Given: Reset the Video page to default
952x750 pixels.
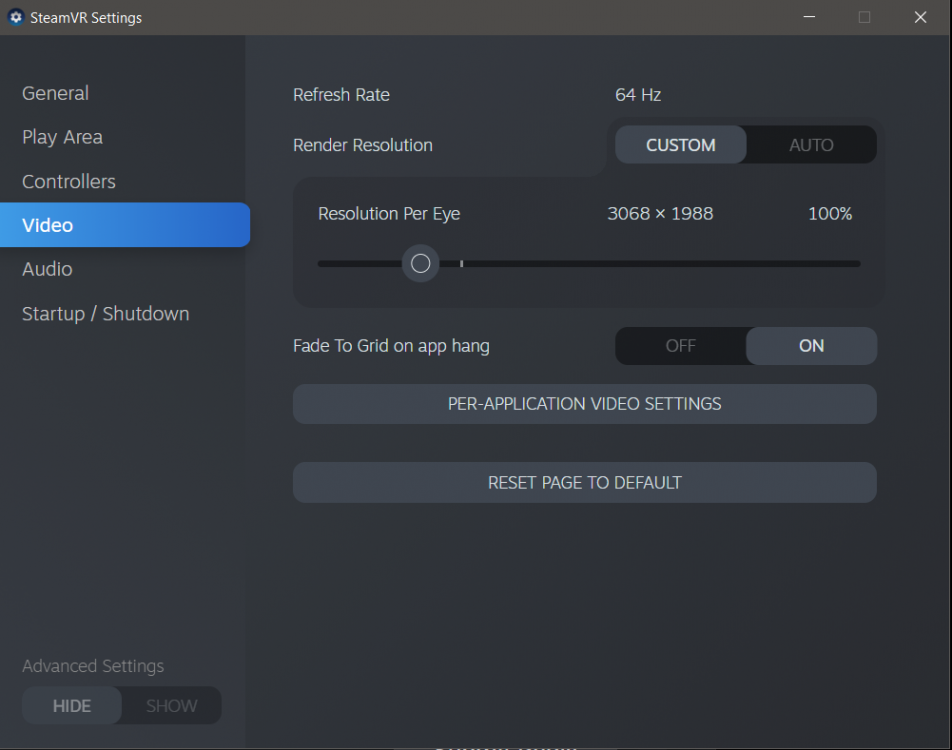Looking at the screenshot, I should (584, 482).
